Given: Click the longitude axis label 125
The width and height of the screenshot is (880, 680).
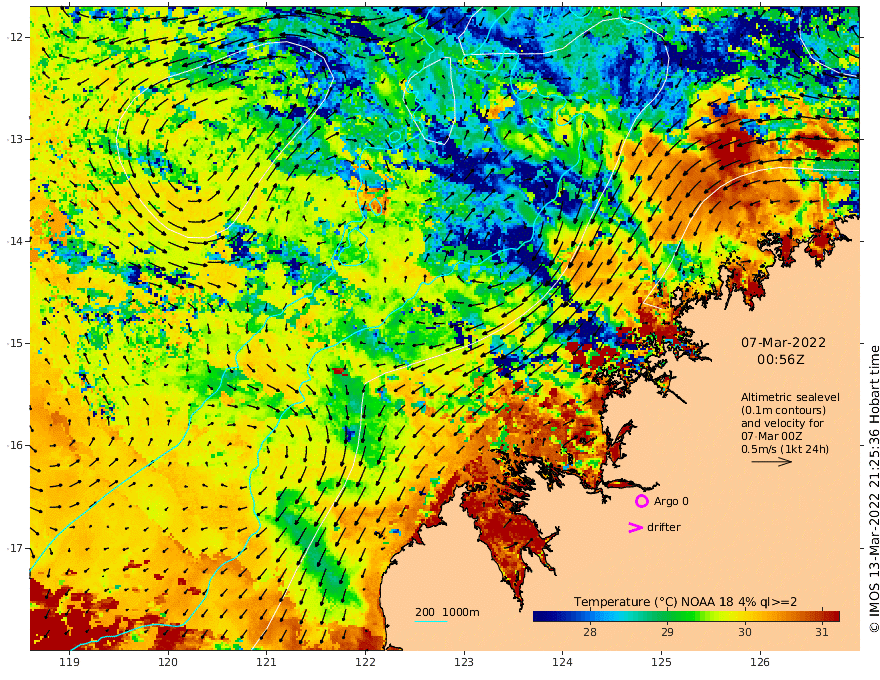Looking at the screenshot, I should tap(661, 662).
